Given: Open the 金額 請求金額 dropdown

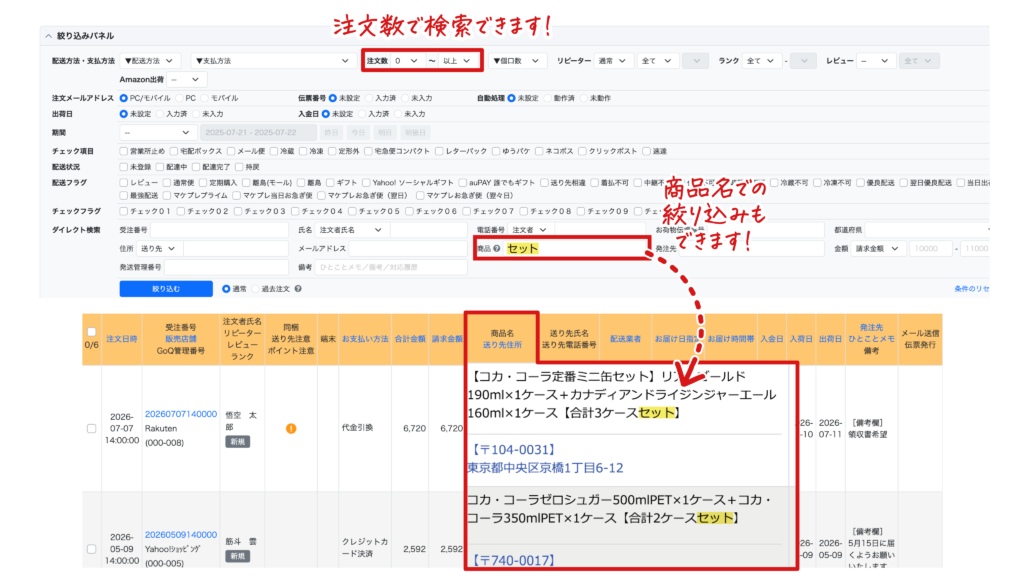Looking at the screenshot, I should tap(878, 249).
